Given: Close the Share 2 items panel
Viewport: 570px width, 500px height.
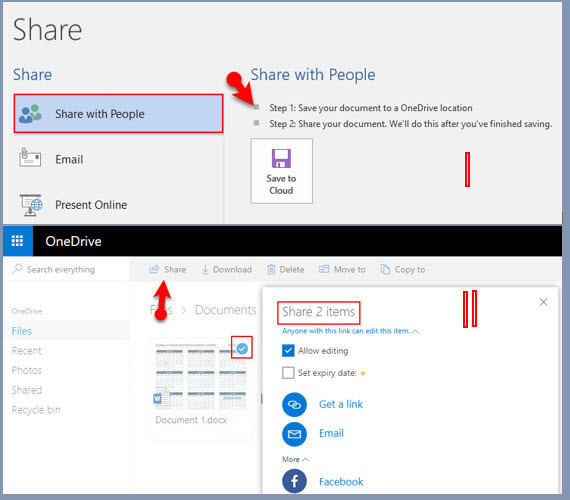Looking at the screenshot, I should point(543,302).
